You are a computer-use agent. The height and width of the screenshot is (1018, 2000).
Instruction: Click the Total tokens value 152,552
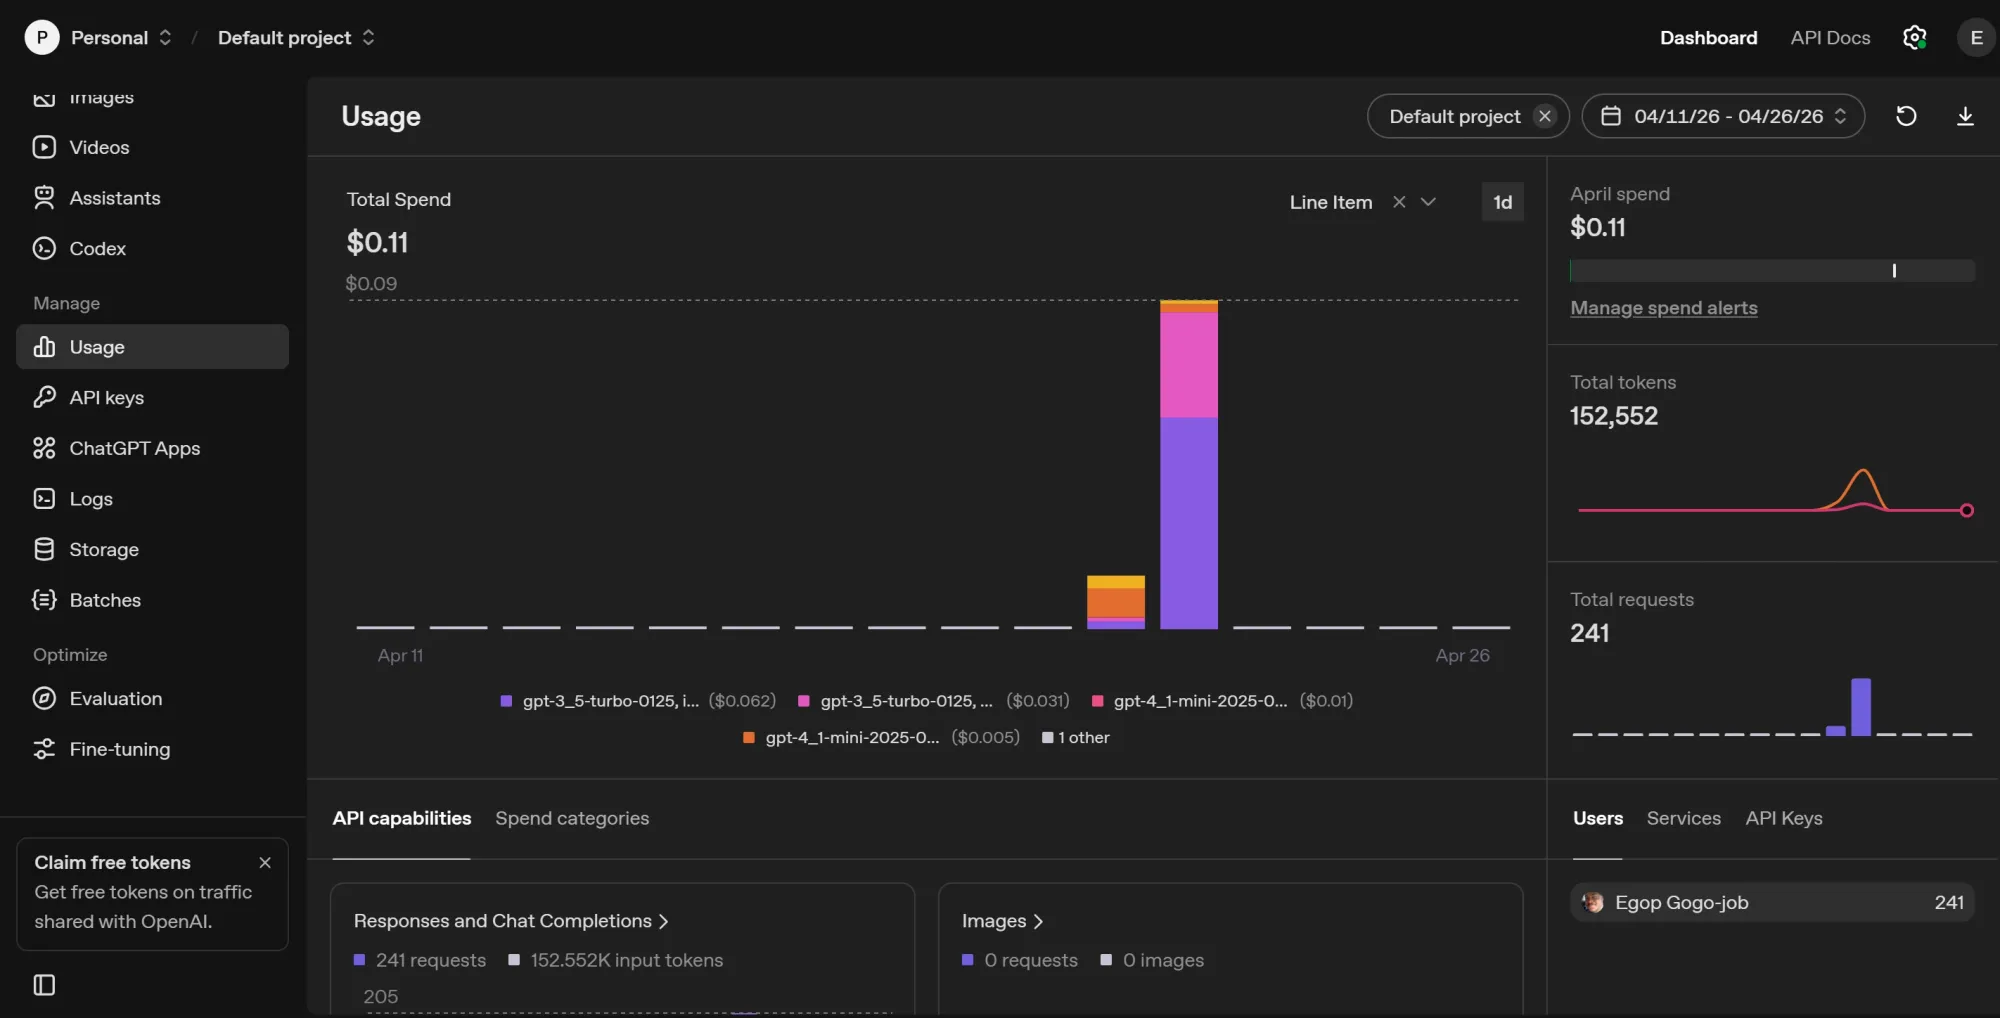(x=1614, y=416)
